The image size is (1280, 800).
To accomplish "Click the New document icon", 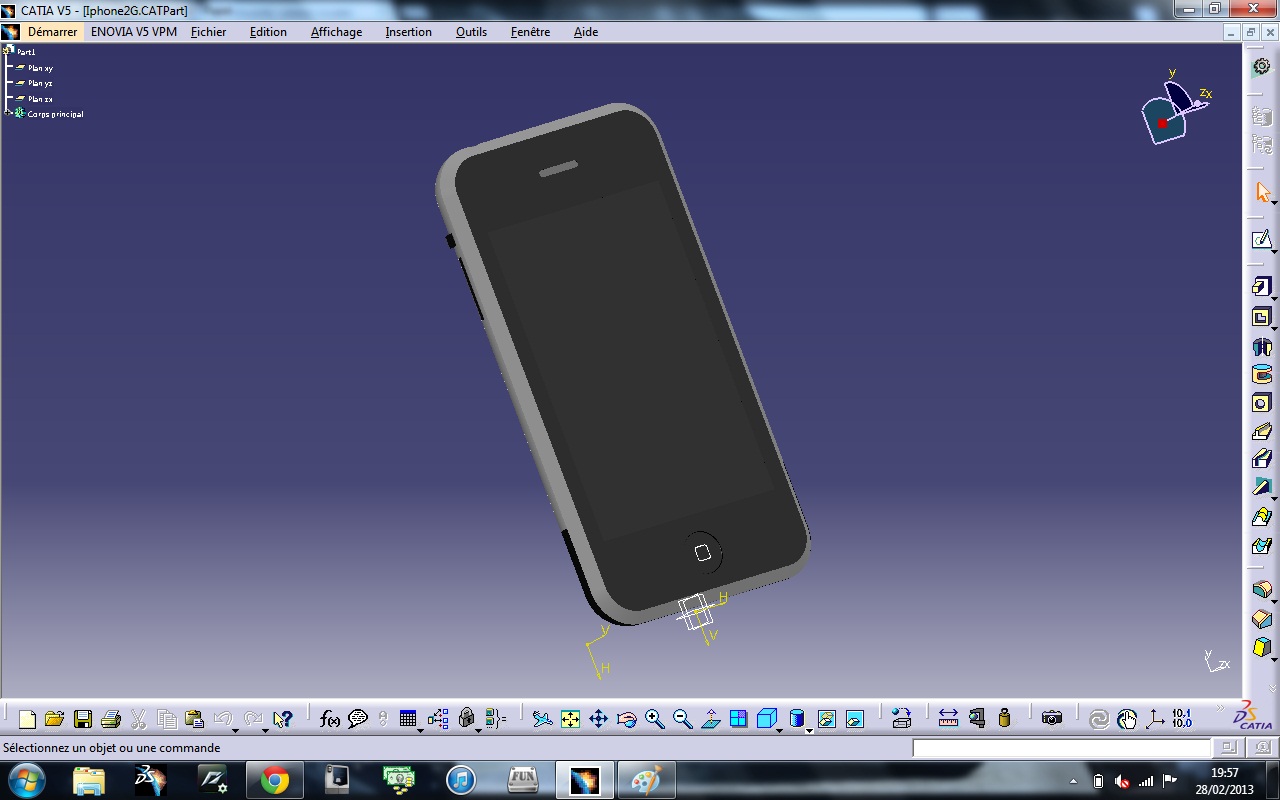I will coord(27,719).
